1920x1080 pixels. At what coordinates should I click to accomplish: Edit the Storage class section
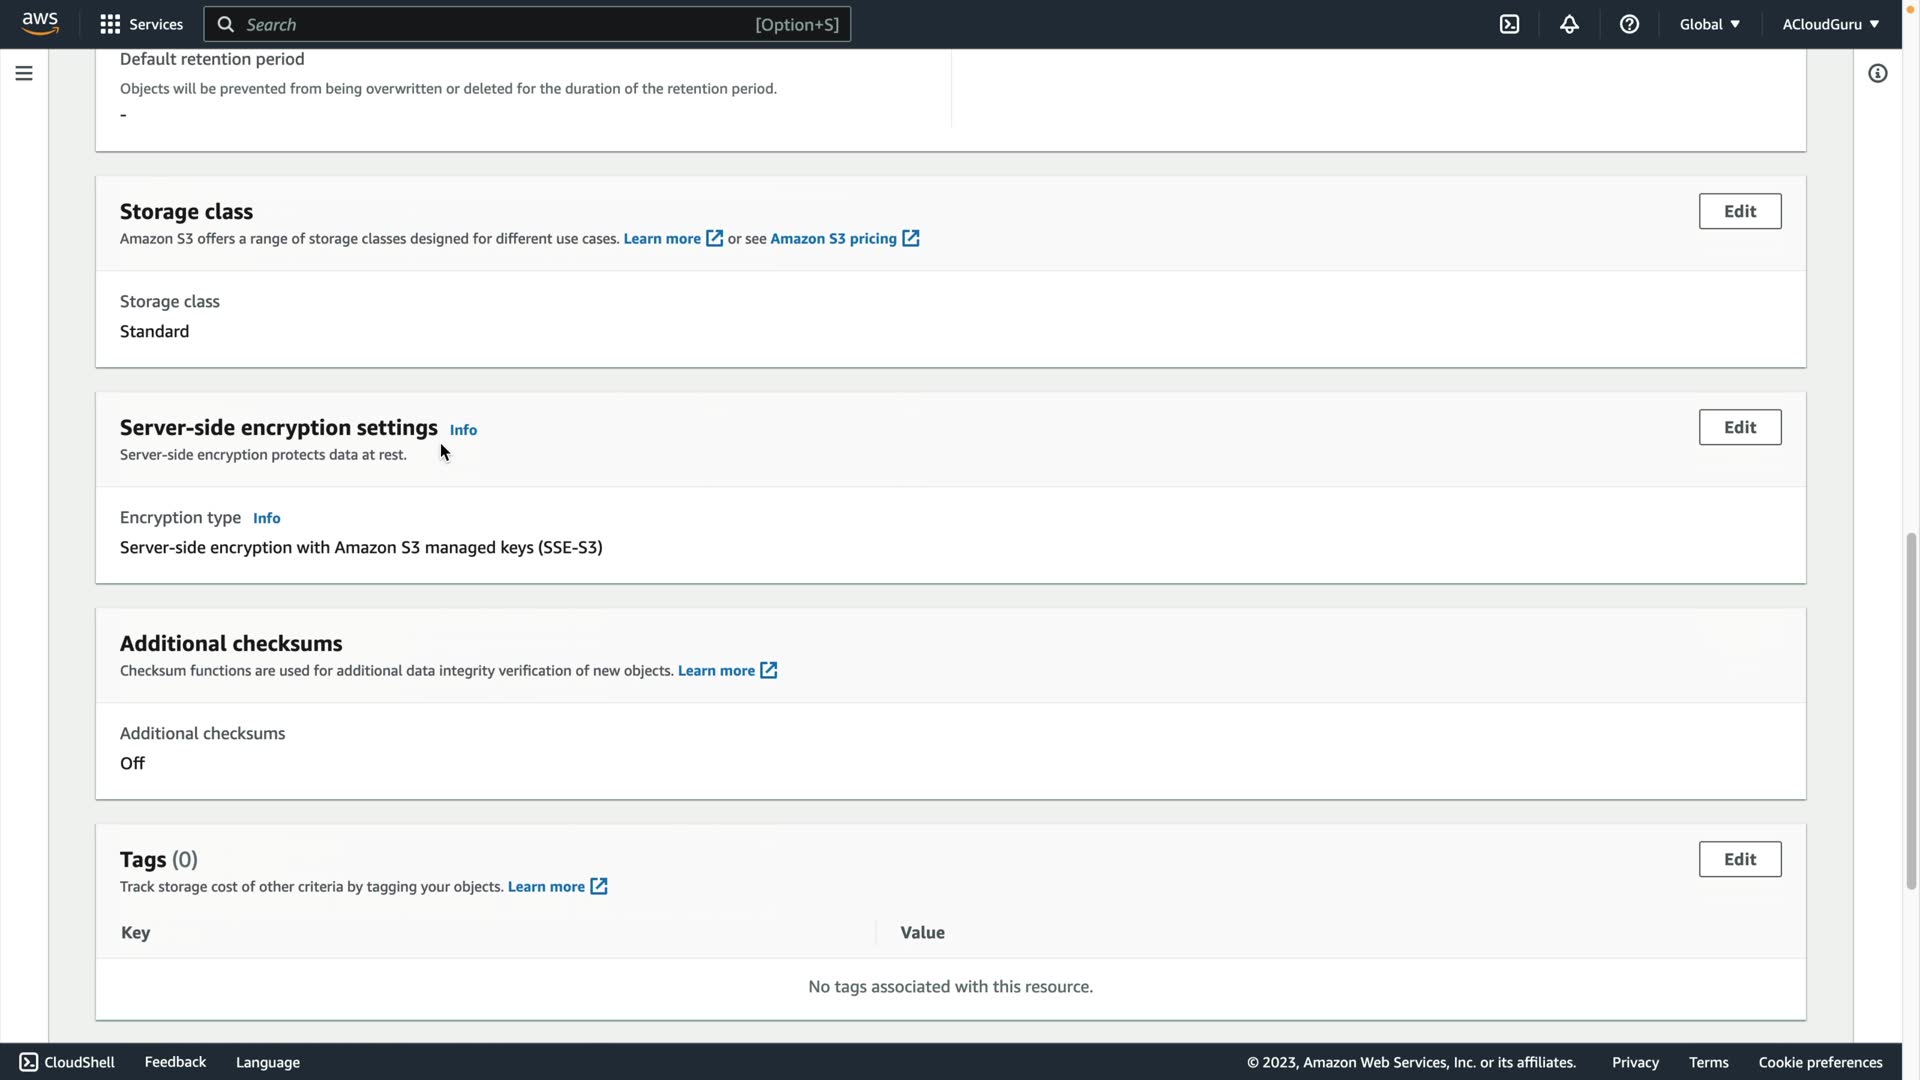(x=1739, y=211)
